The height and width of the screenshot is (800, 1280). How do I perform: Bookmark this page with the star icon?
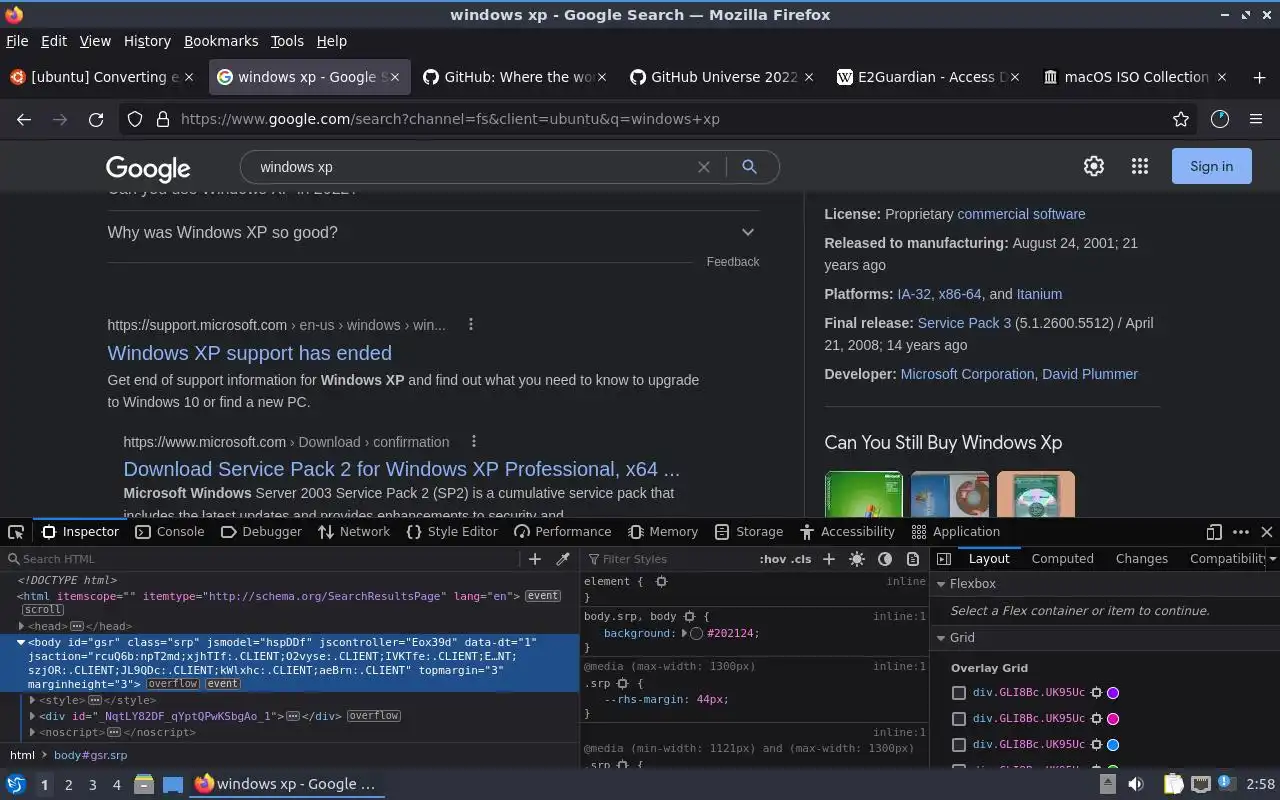coord(1181,119)
